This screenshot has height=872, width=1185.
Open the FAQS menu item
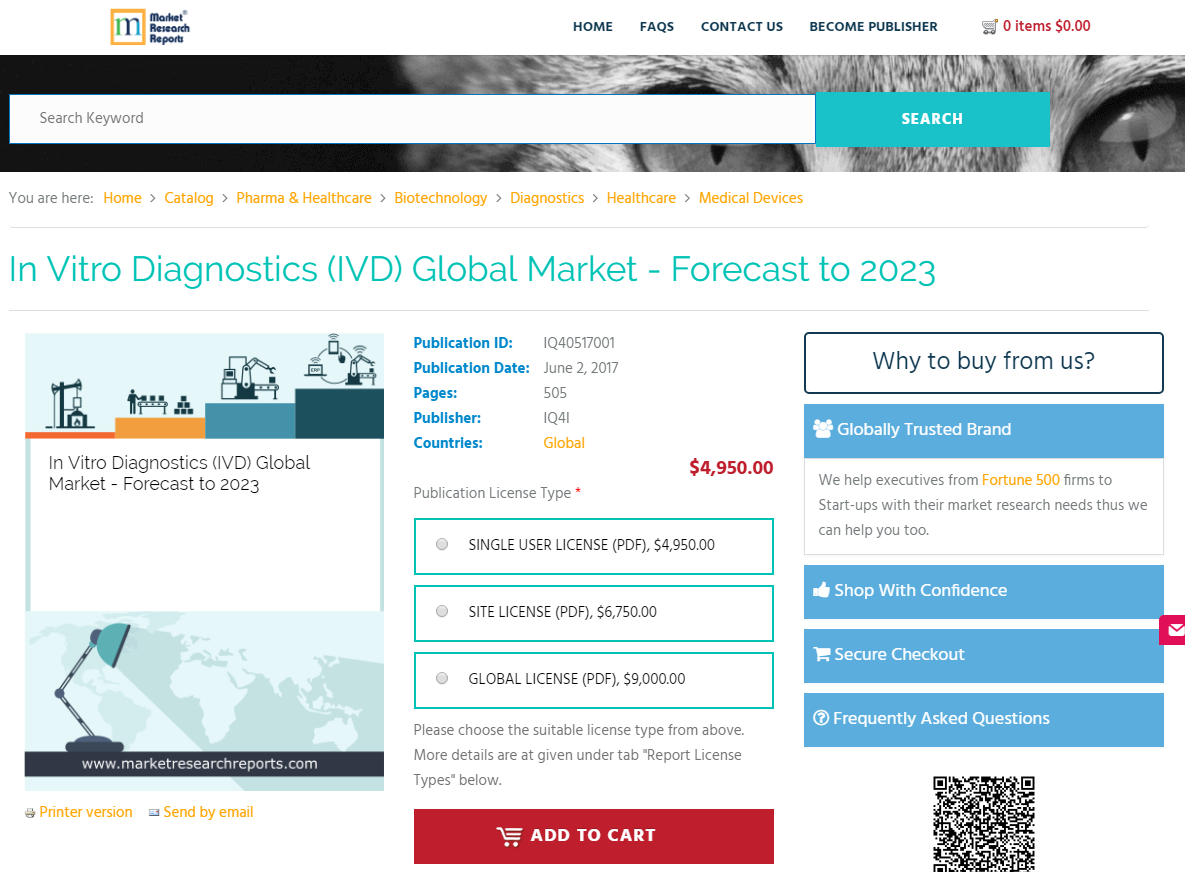(x=657, y=26)
